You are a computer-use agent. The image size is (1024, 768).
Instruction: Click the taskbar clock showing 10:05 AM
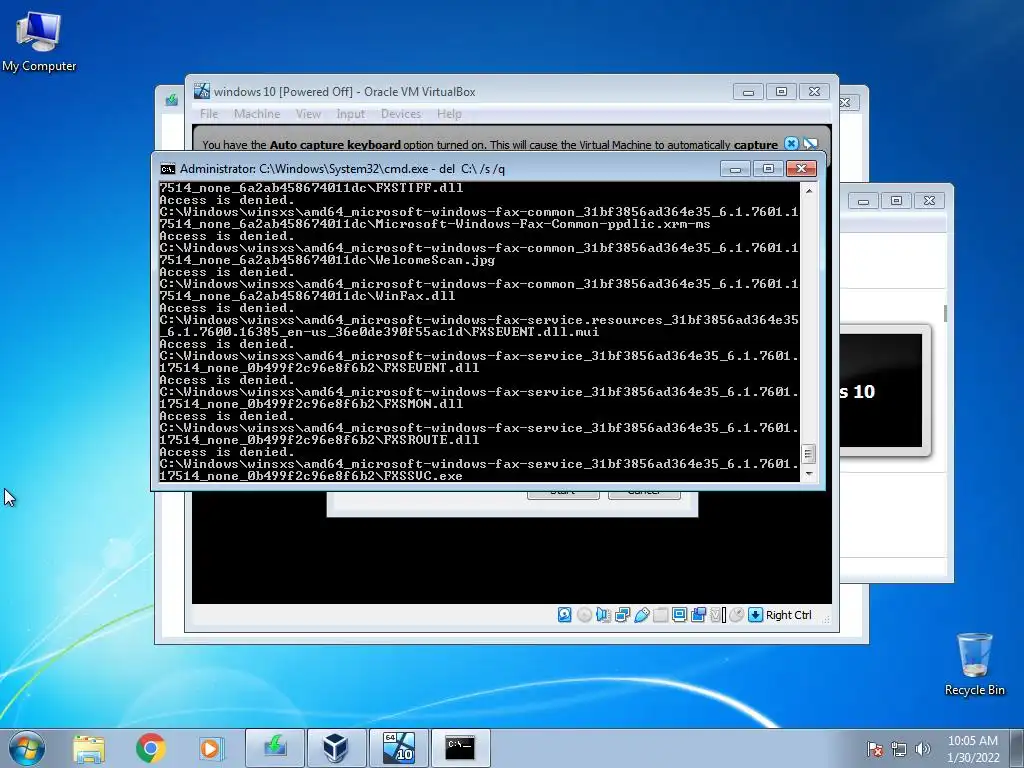pyautogui.click(x=973, y=749)
